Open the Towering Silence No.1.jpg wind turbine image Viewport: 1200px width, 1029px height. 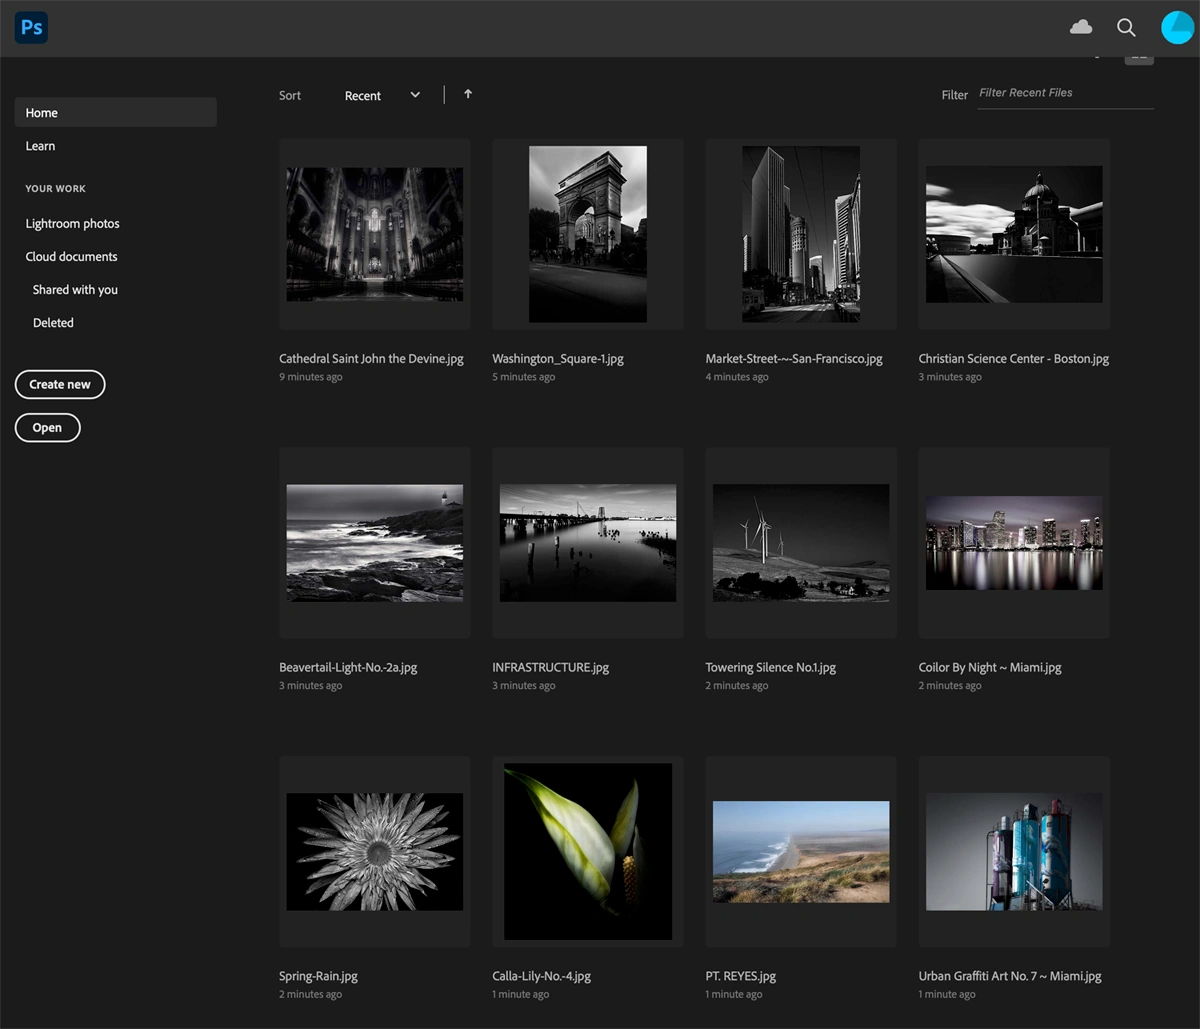click(800, 543)
